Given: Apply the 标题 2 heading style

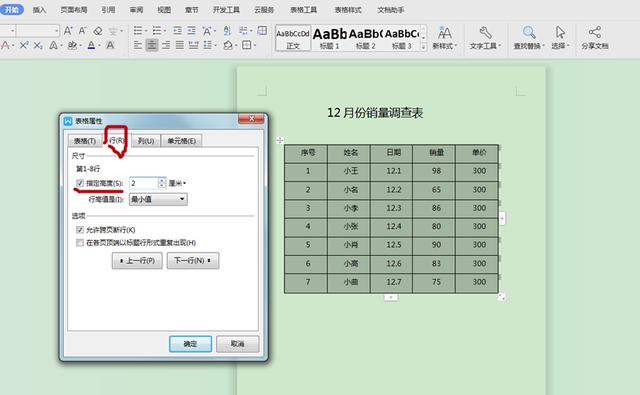Looking at the screenshot, I should (365, 38).
